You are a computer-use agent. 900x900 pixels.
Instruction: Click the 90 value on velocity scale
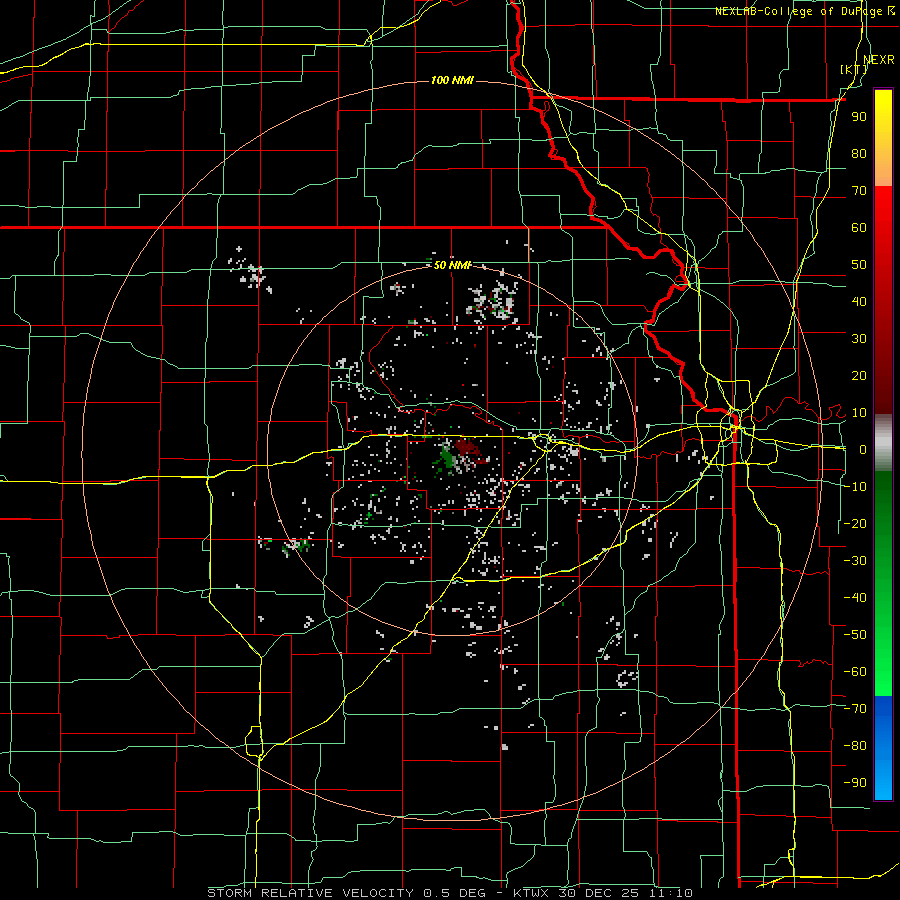coord(859,117)
